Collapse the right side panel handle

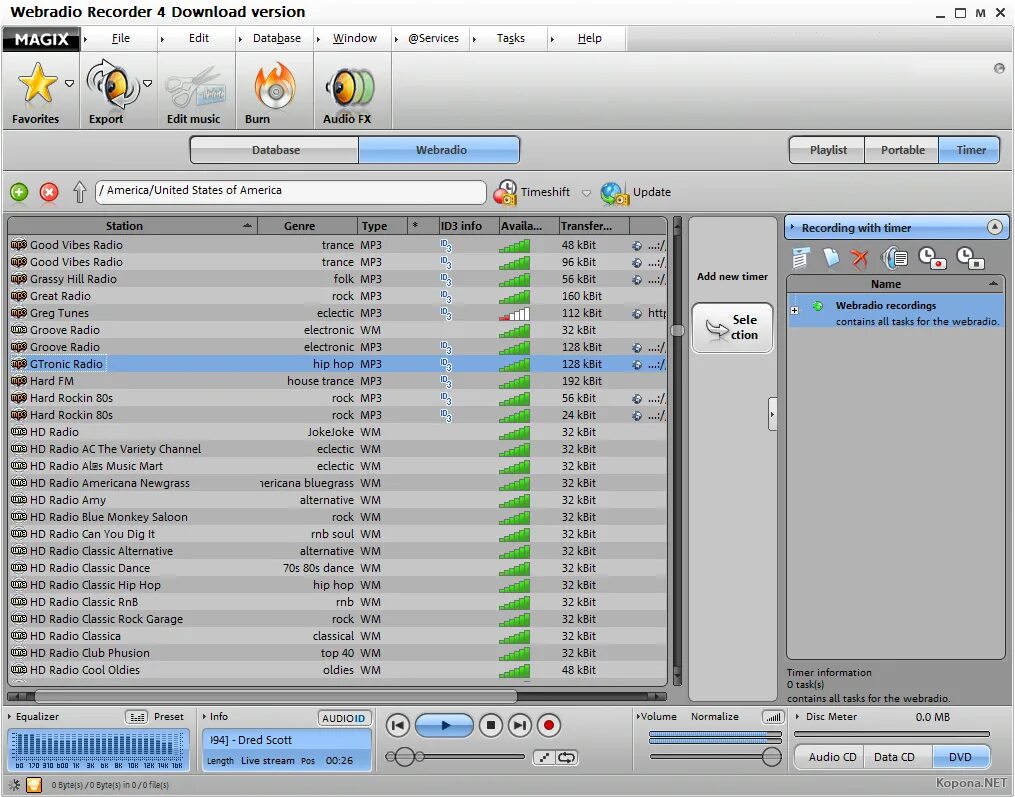pyautogui.click(x=772, y=414)
